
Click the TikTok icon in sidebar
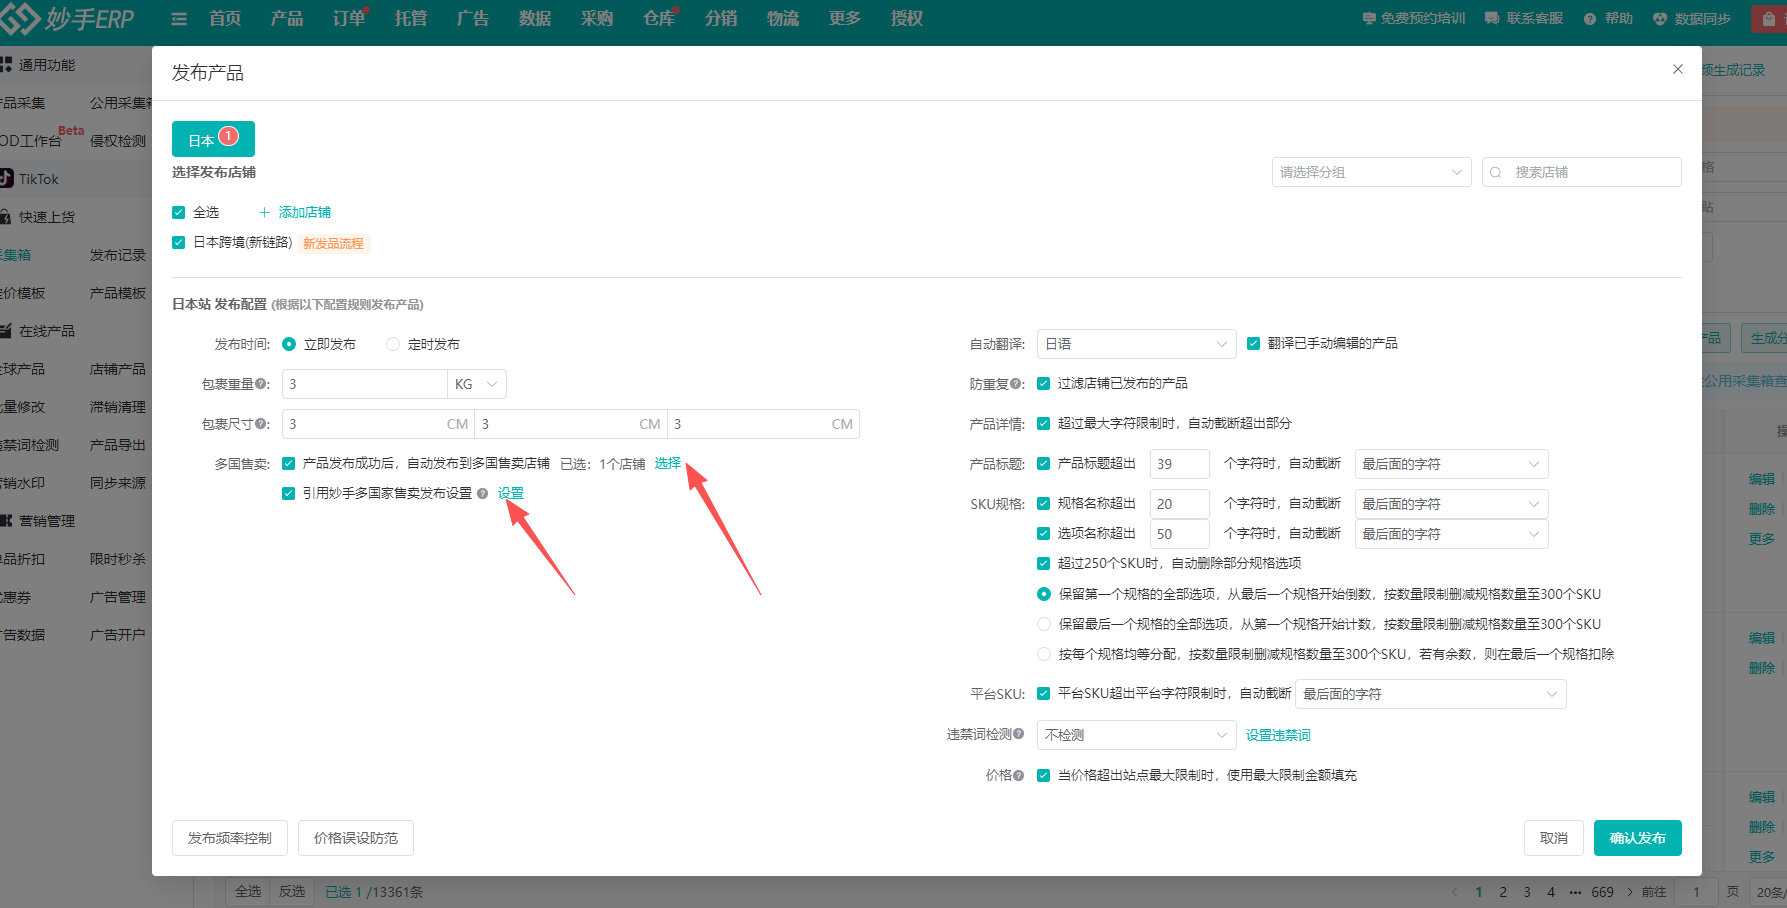(x=7, y=179)
